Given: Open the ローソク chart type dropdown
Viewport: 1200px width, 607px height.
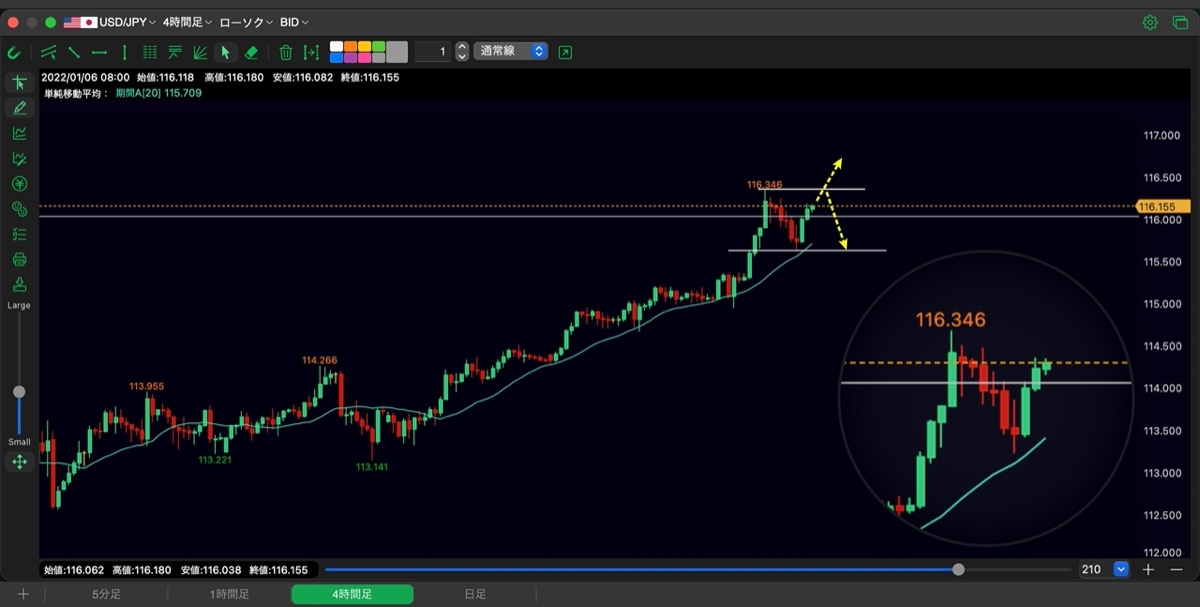Looking at the screenshot, I should coord(247,22).
